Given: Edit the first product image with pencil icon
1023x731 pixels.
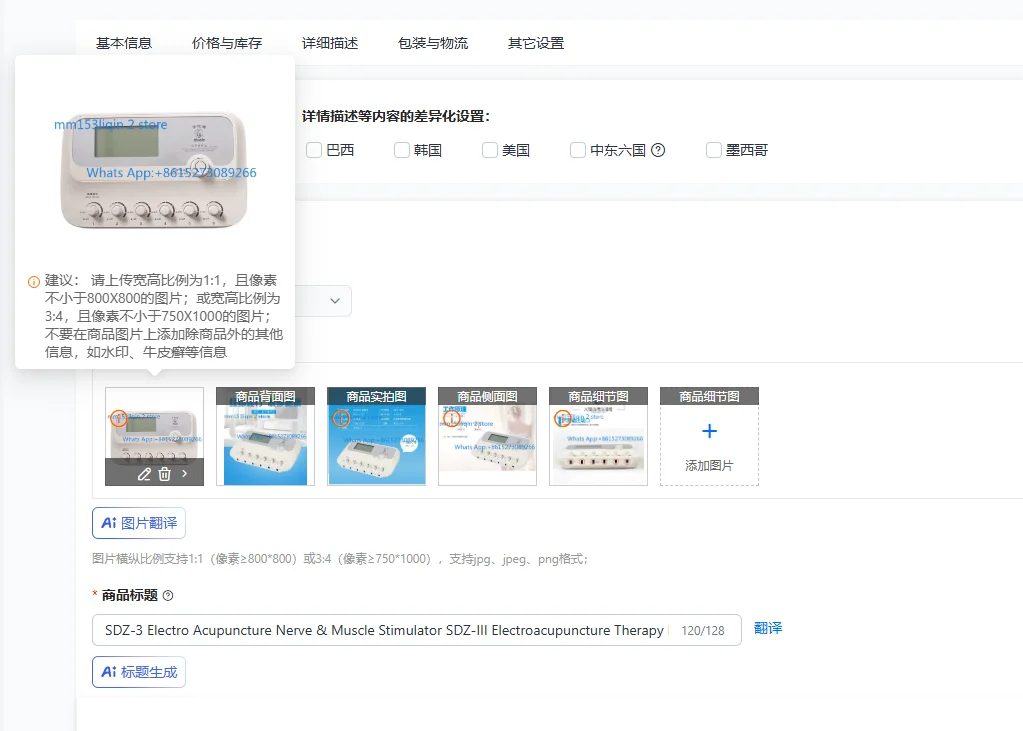Looking at the screenshot, I should (144, 474).
